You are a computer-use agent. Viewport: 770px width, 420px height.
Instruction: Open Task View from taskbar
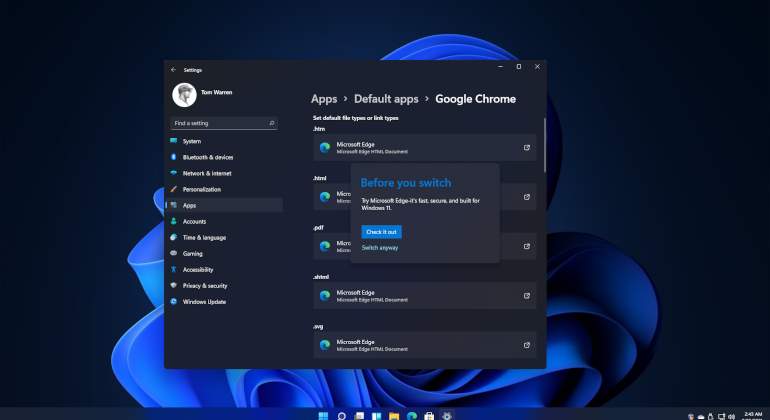(359, 416)
